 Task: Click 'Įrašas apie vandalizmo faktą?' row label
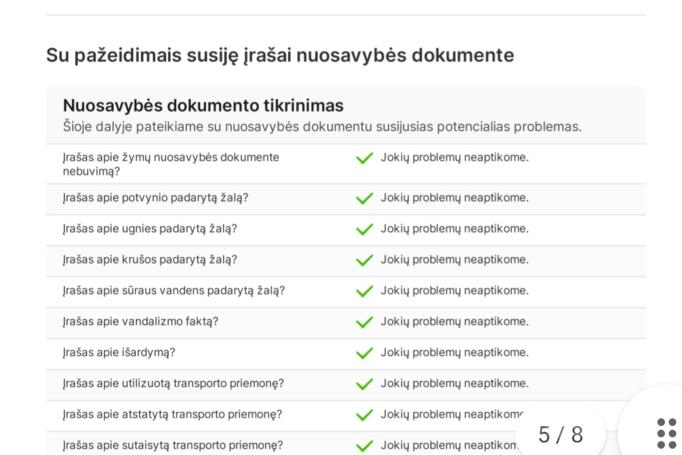[140, 322]
